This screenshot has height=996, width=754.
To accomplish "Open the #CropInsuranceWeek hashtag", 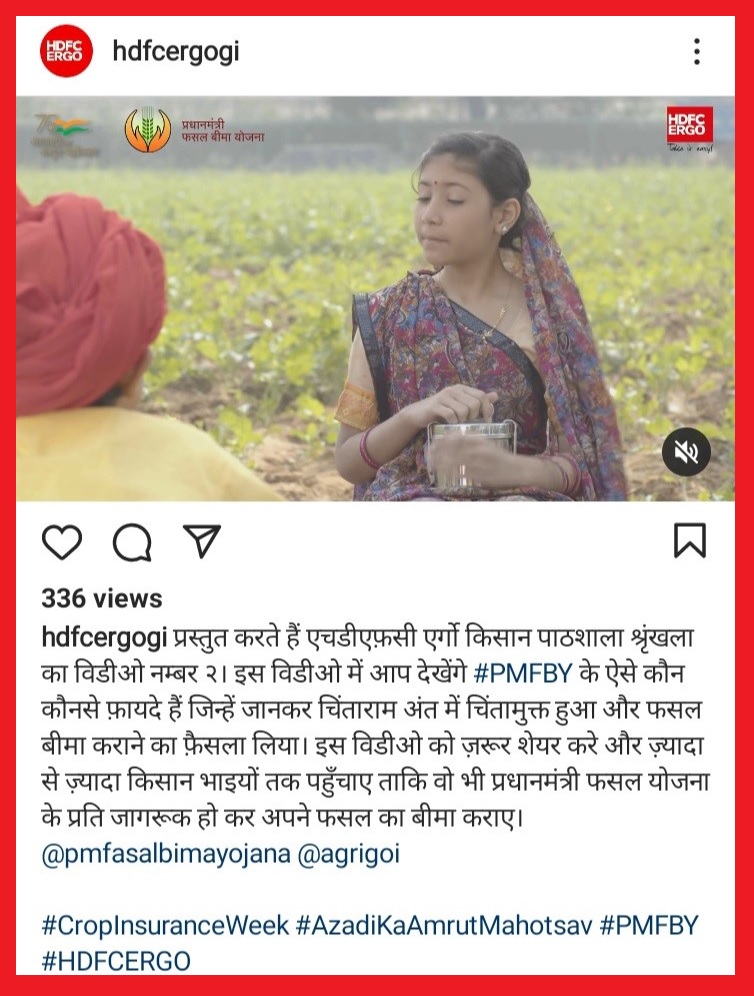I will 165,925.
